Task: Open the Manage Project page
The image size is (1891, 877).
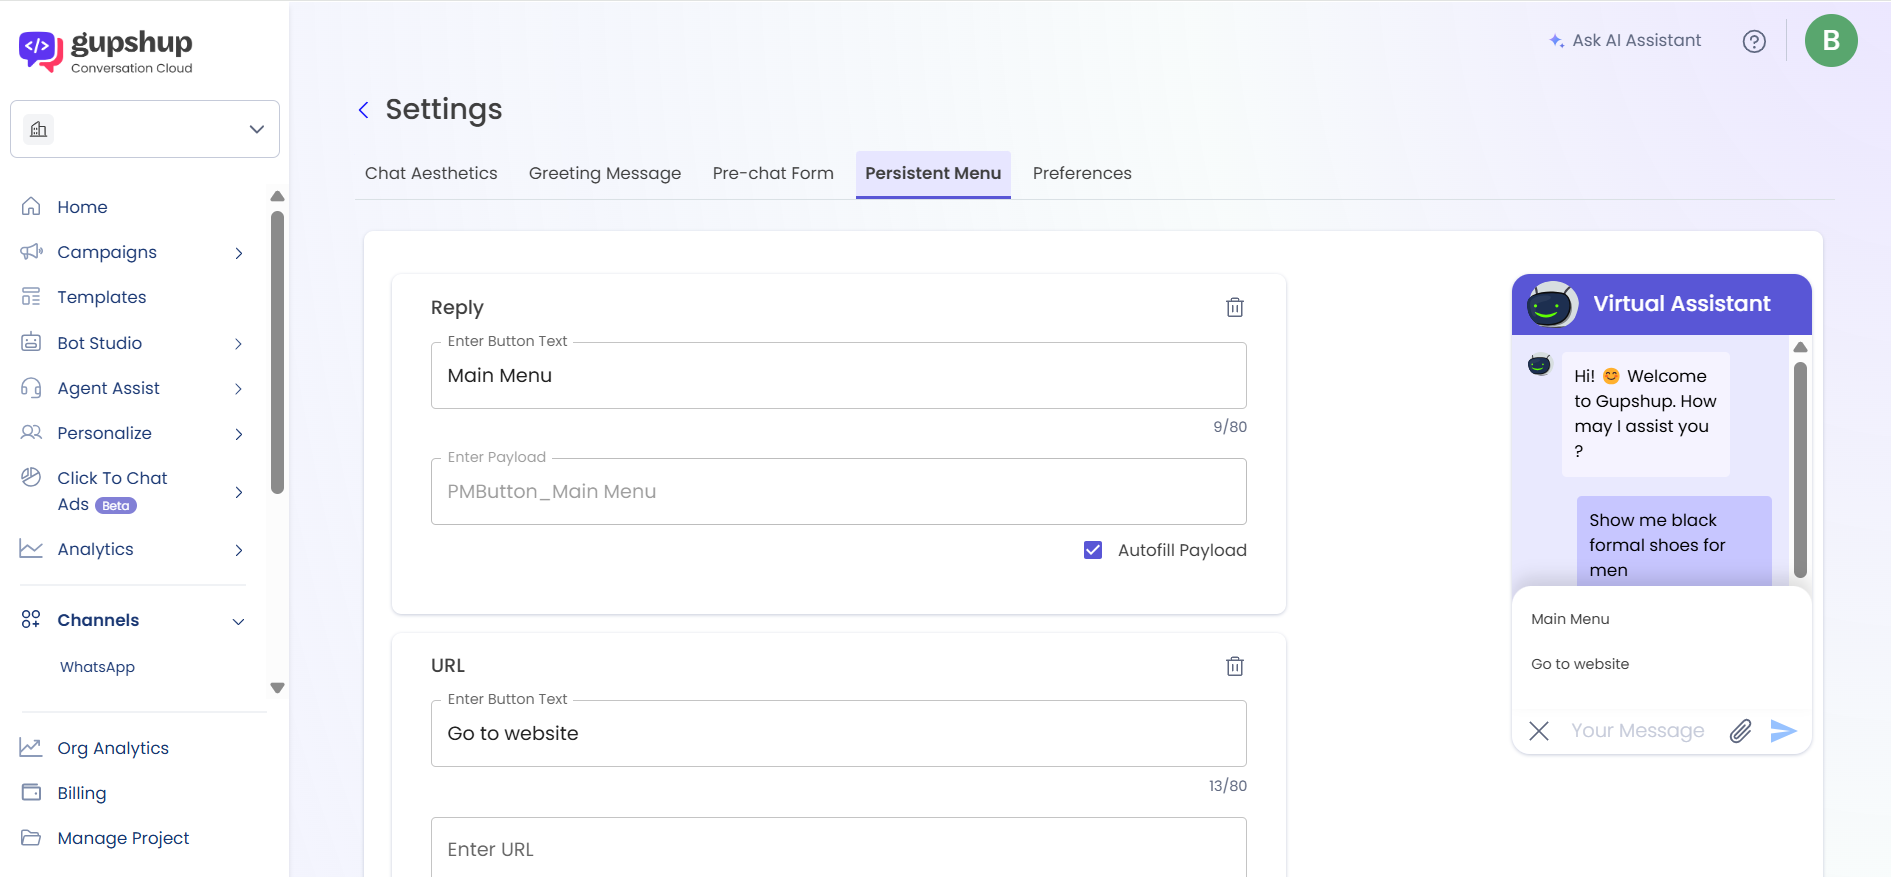Action: coord(123,838)
